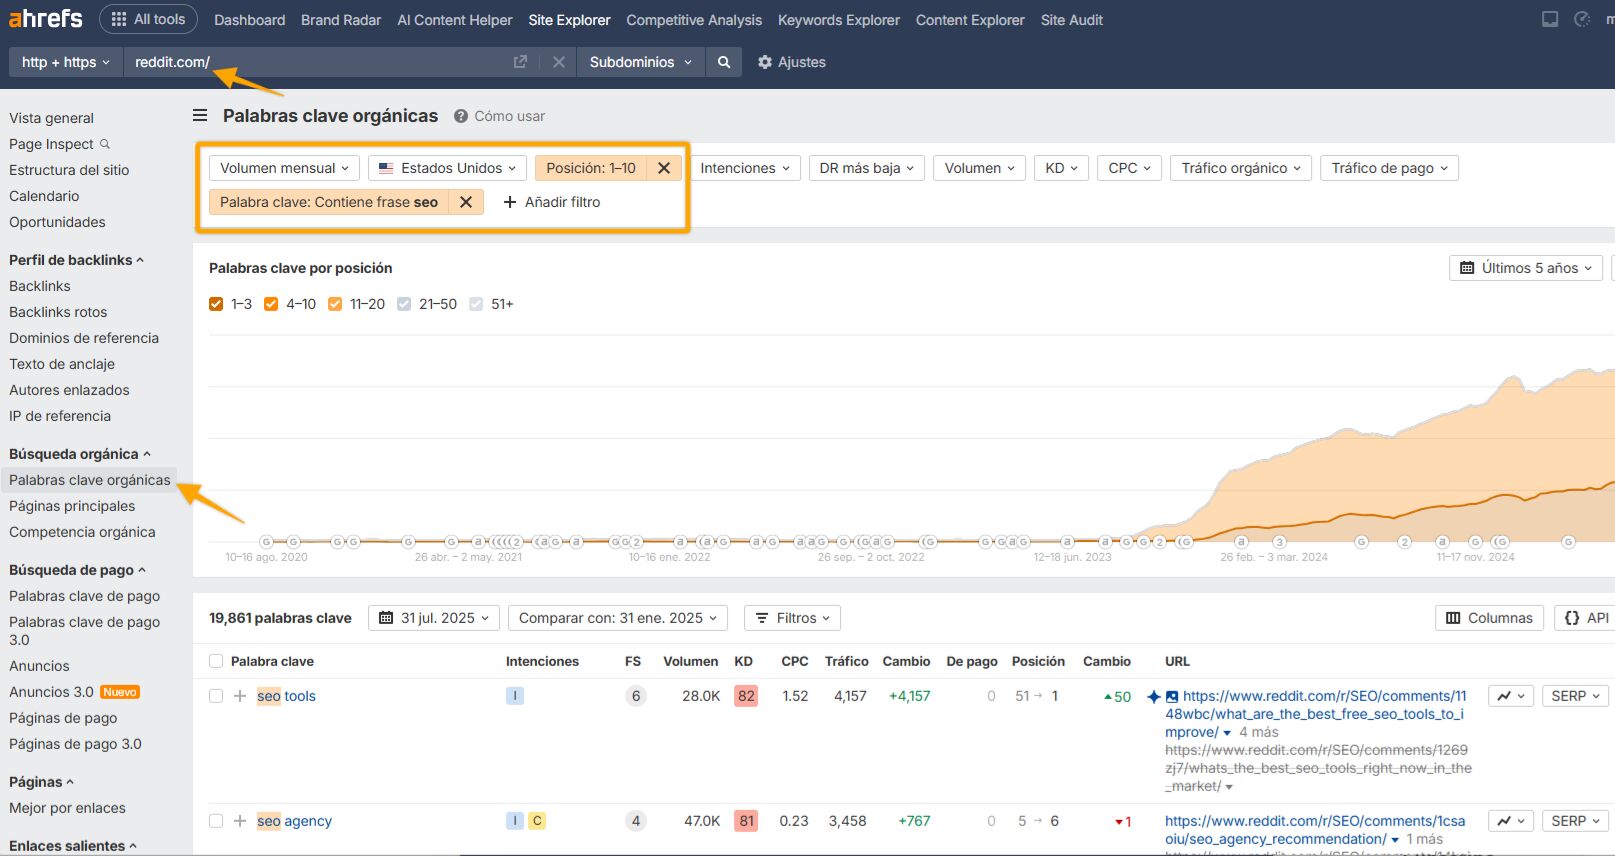Click the reddit.com/ URL input field
Screen dimensions: 1615x856
(315, 62)
